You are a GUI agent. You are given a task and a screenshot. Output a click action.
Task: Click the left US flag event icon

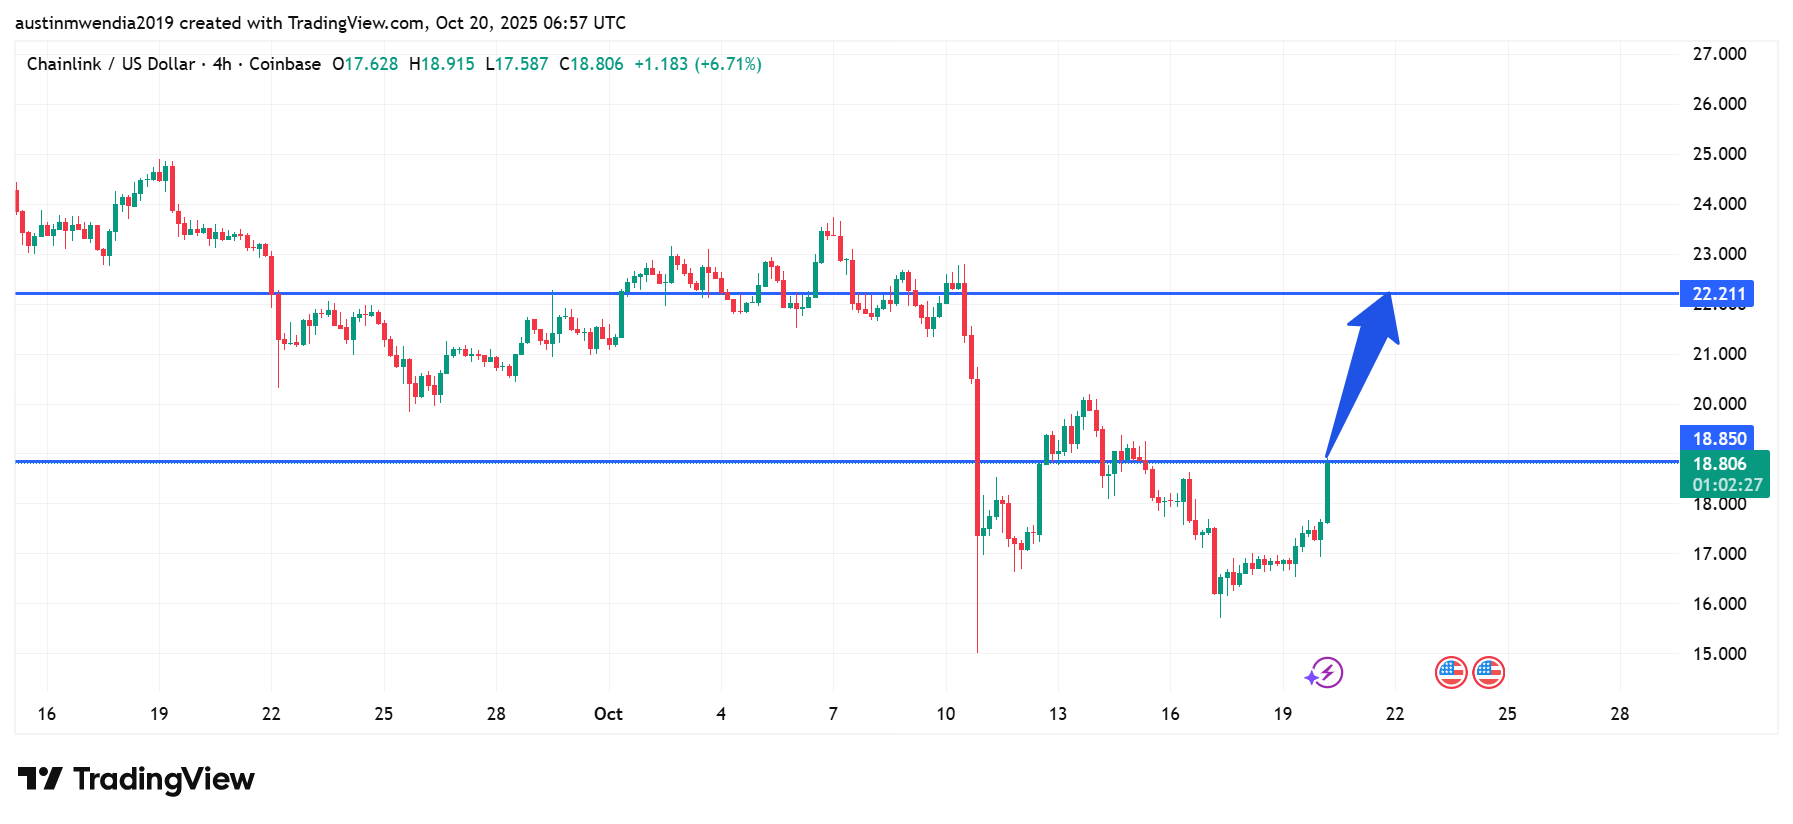coord(1450,672)
